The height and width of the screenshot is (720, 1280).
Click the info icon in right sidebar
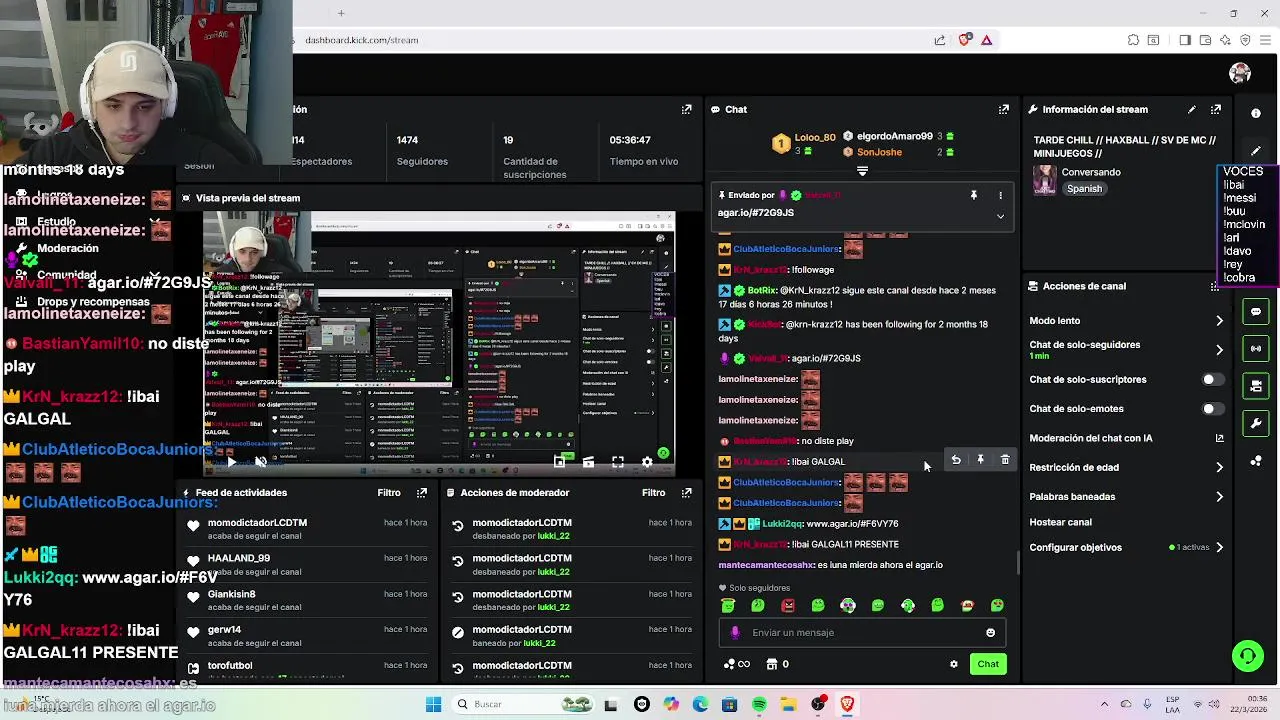pos(1256,113)
